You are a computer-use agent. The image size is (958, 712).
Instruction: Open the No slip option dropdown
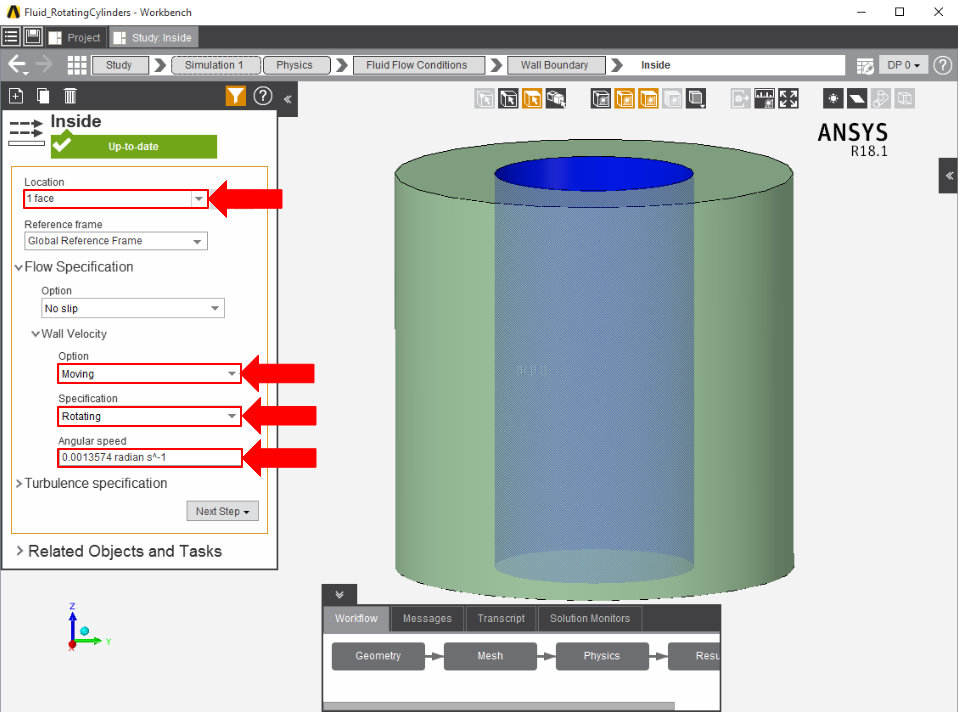click(133, 308)
